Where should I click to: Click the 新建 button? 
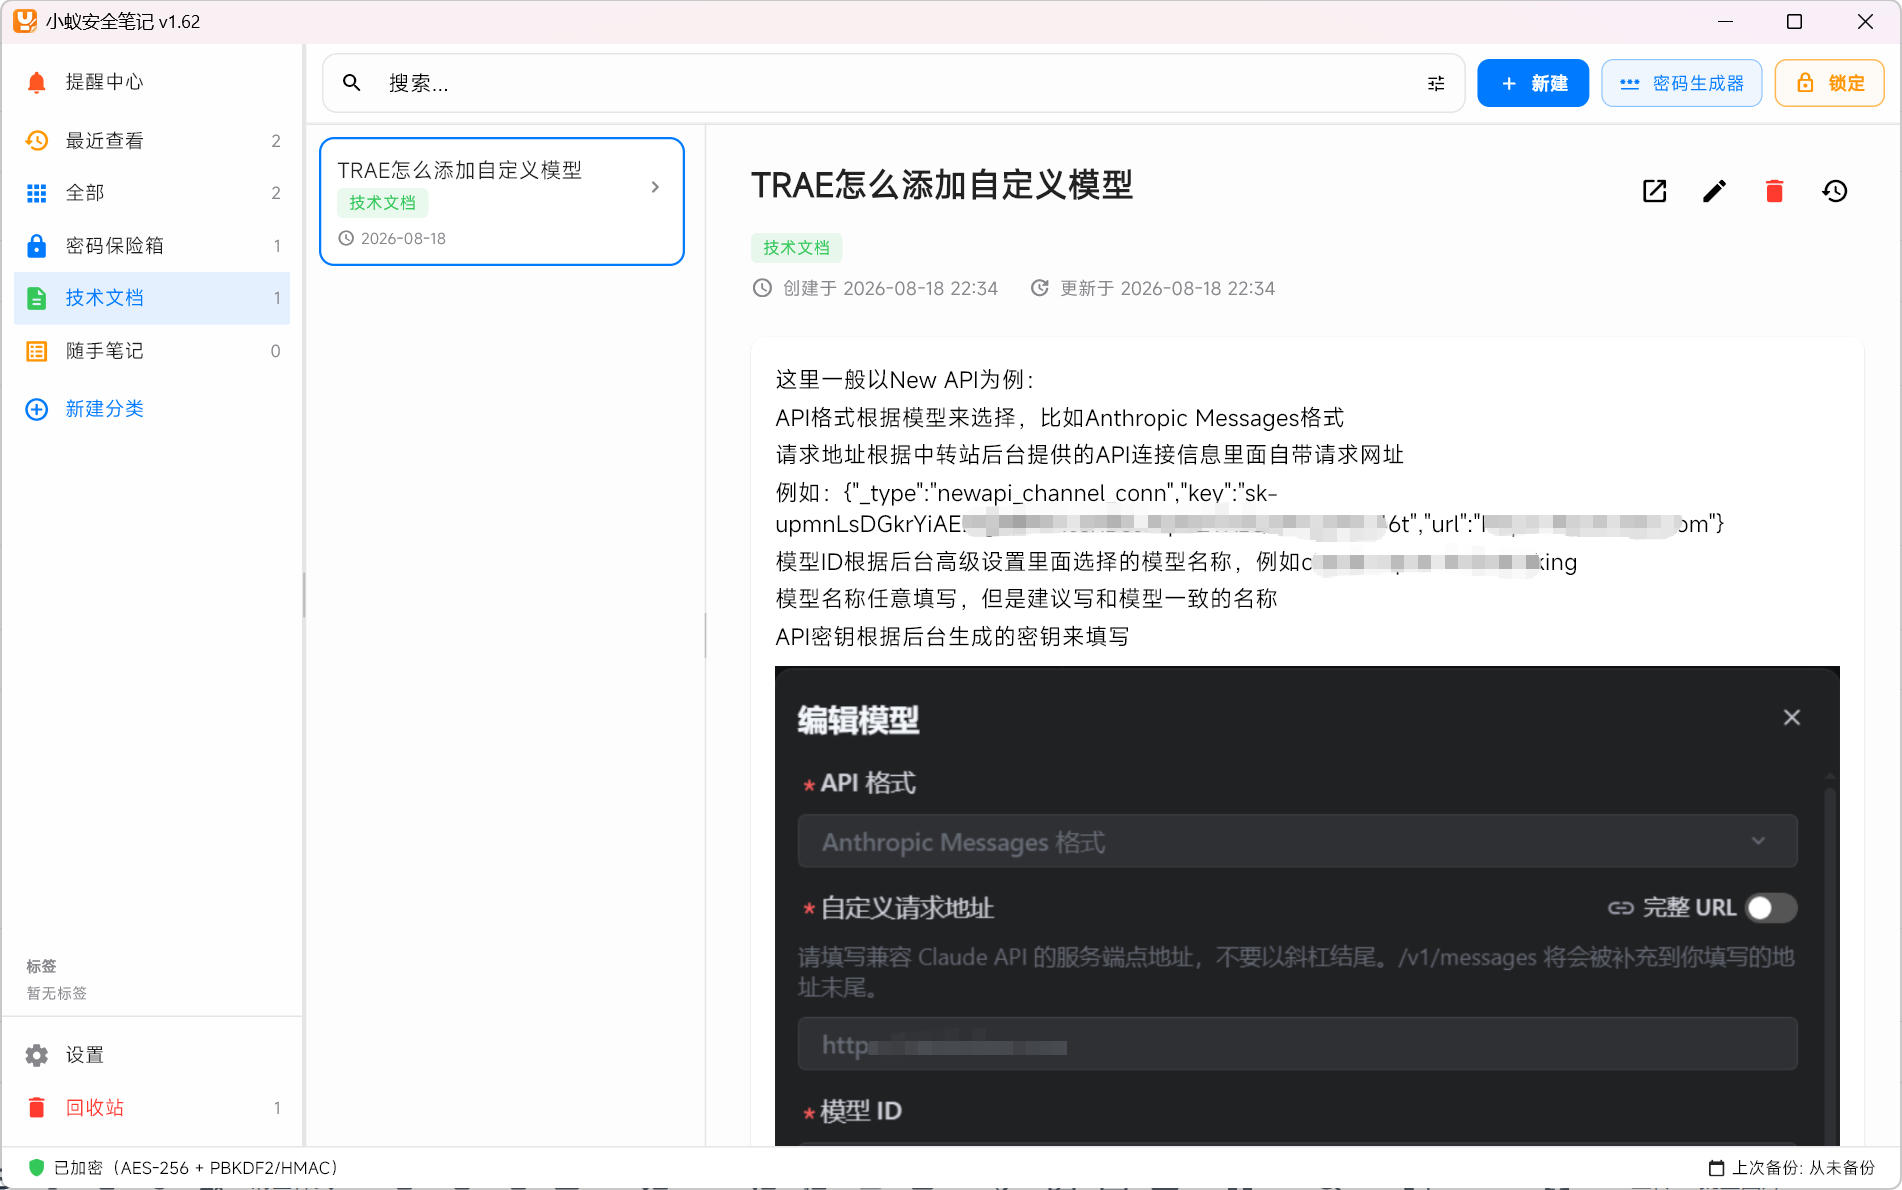(x=1533, y=83)
